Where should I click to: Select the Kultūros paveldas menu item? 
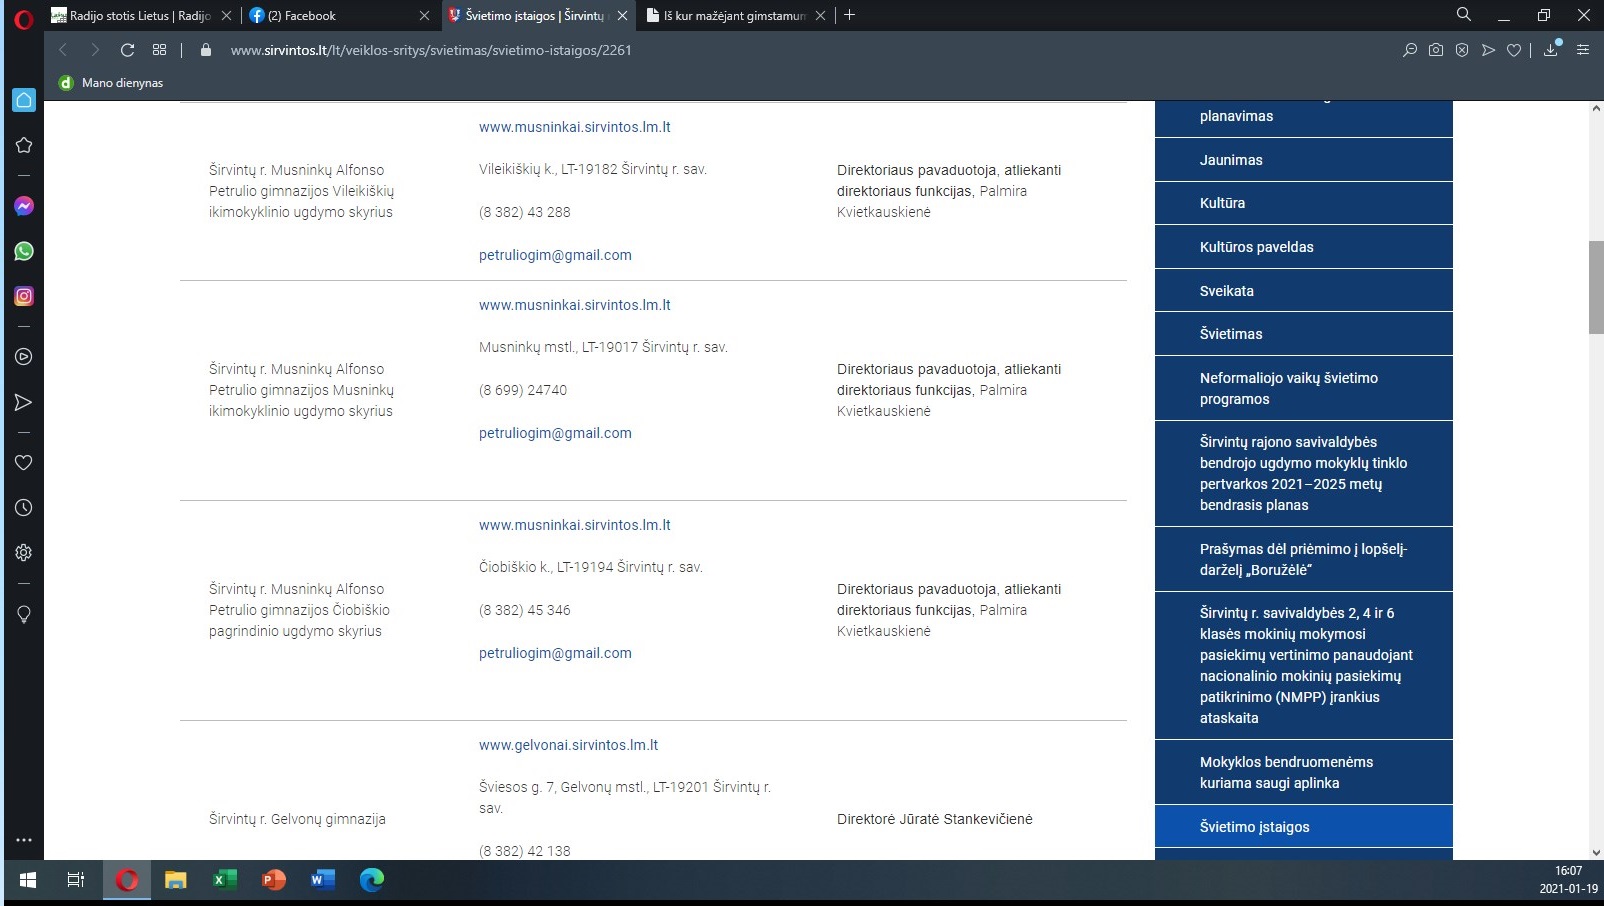click(1256, 247)
